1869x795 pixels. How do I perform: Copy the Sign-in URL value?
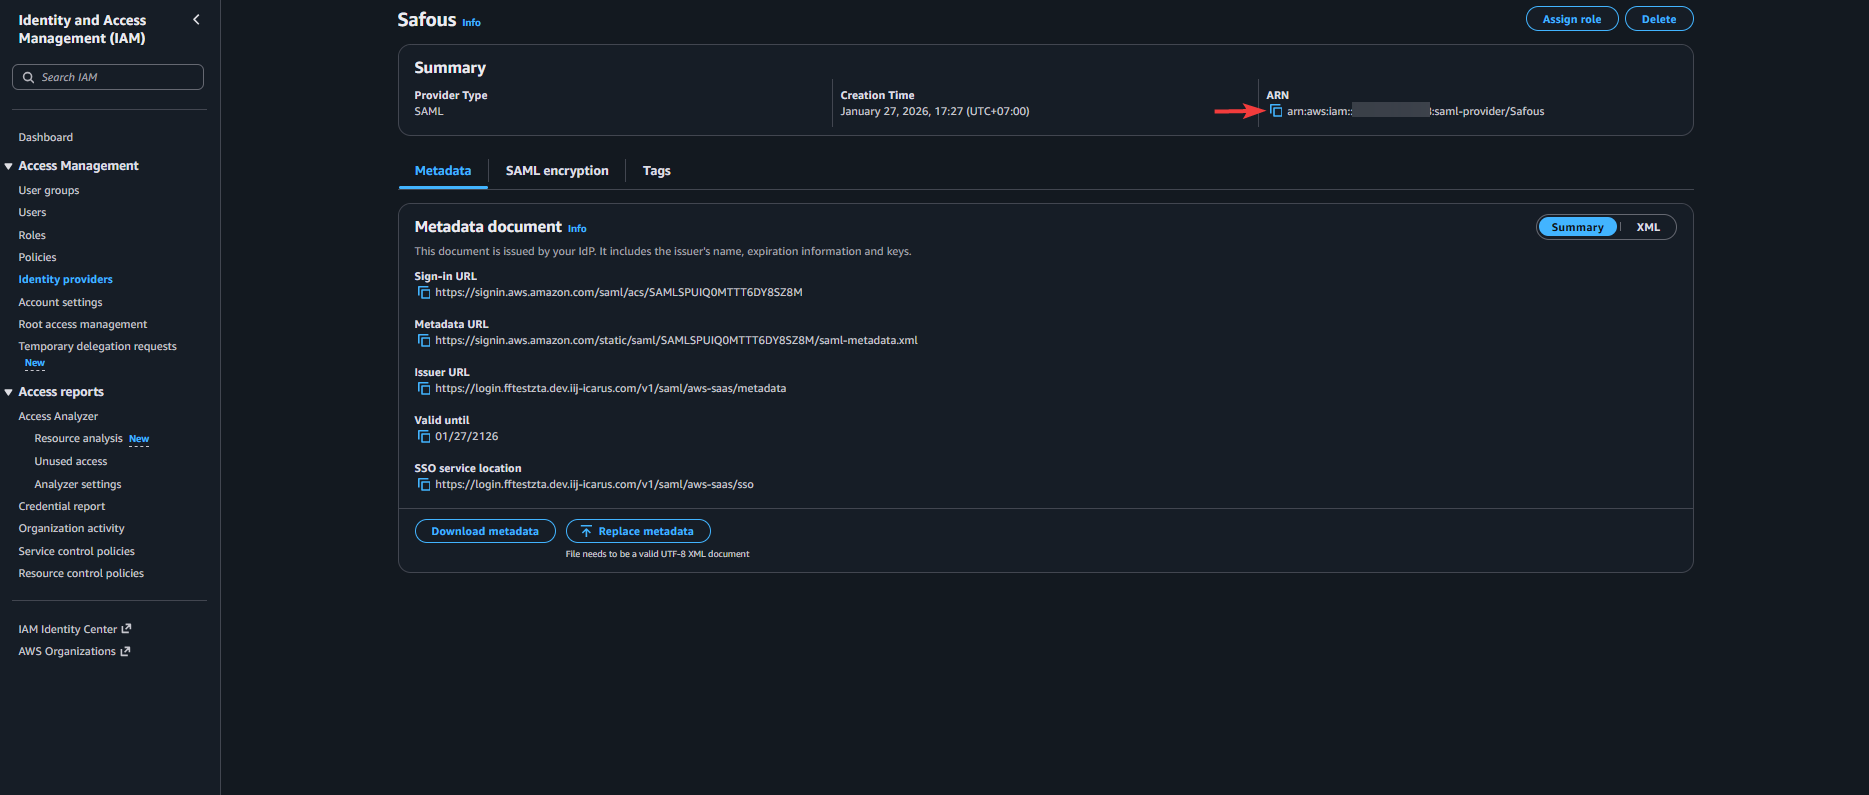424,293
